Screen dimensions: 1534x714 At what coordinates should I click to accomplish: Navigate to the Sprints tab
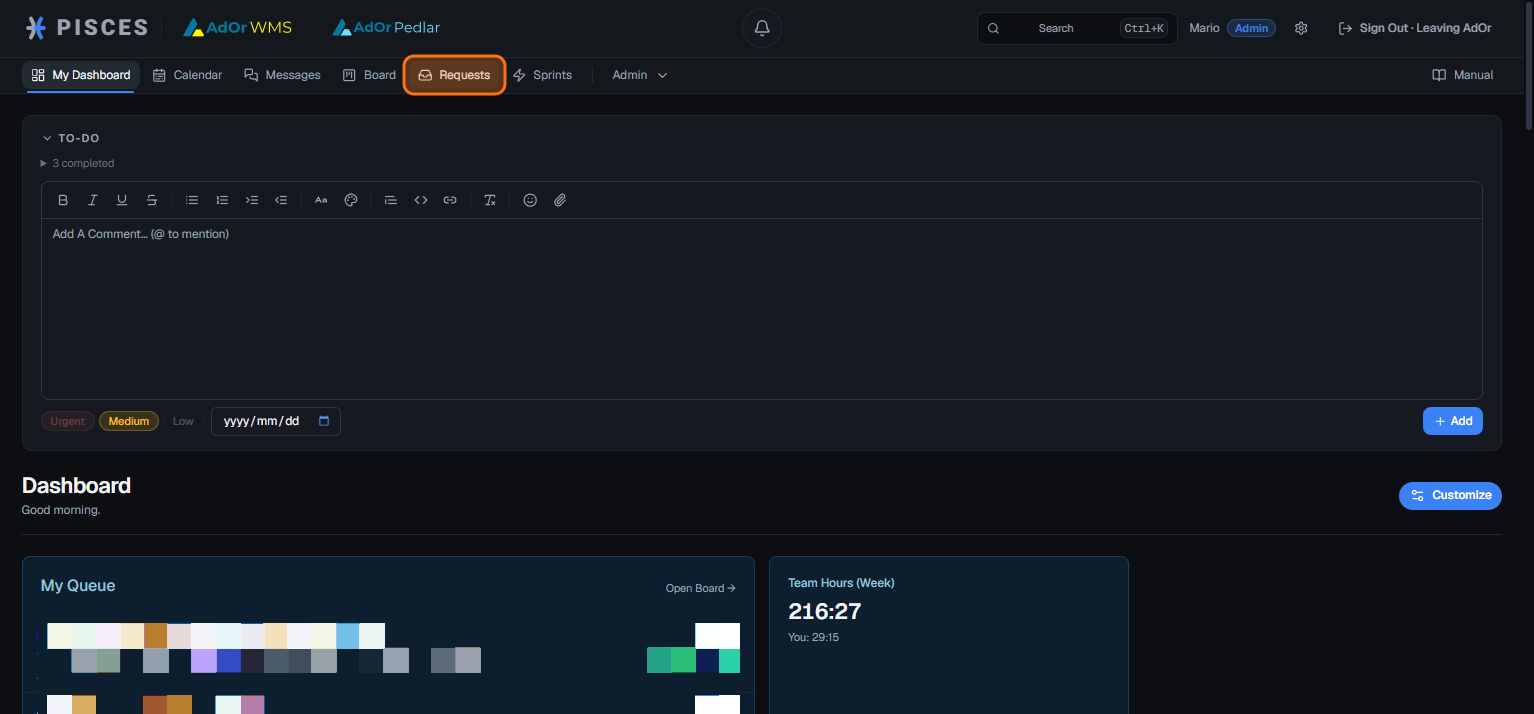[x=542, y=75]
